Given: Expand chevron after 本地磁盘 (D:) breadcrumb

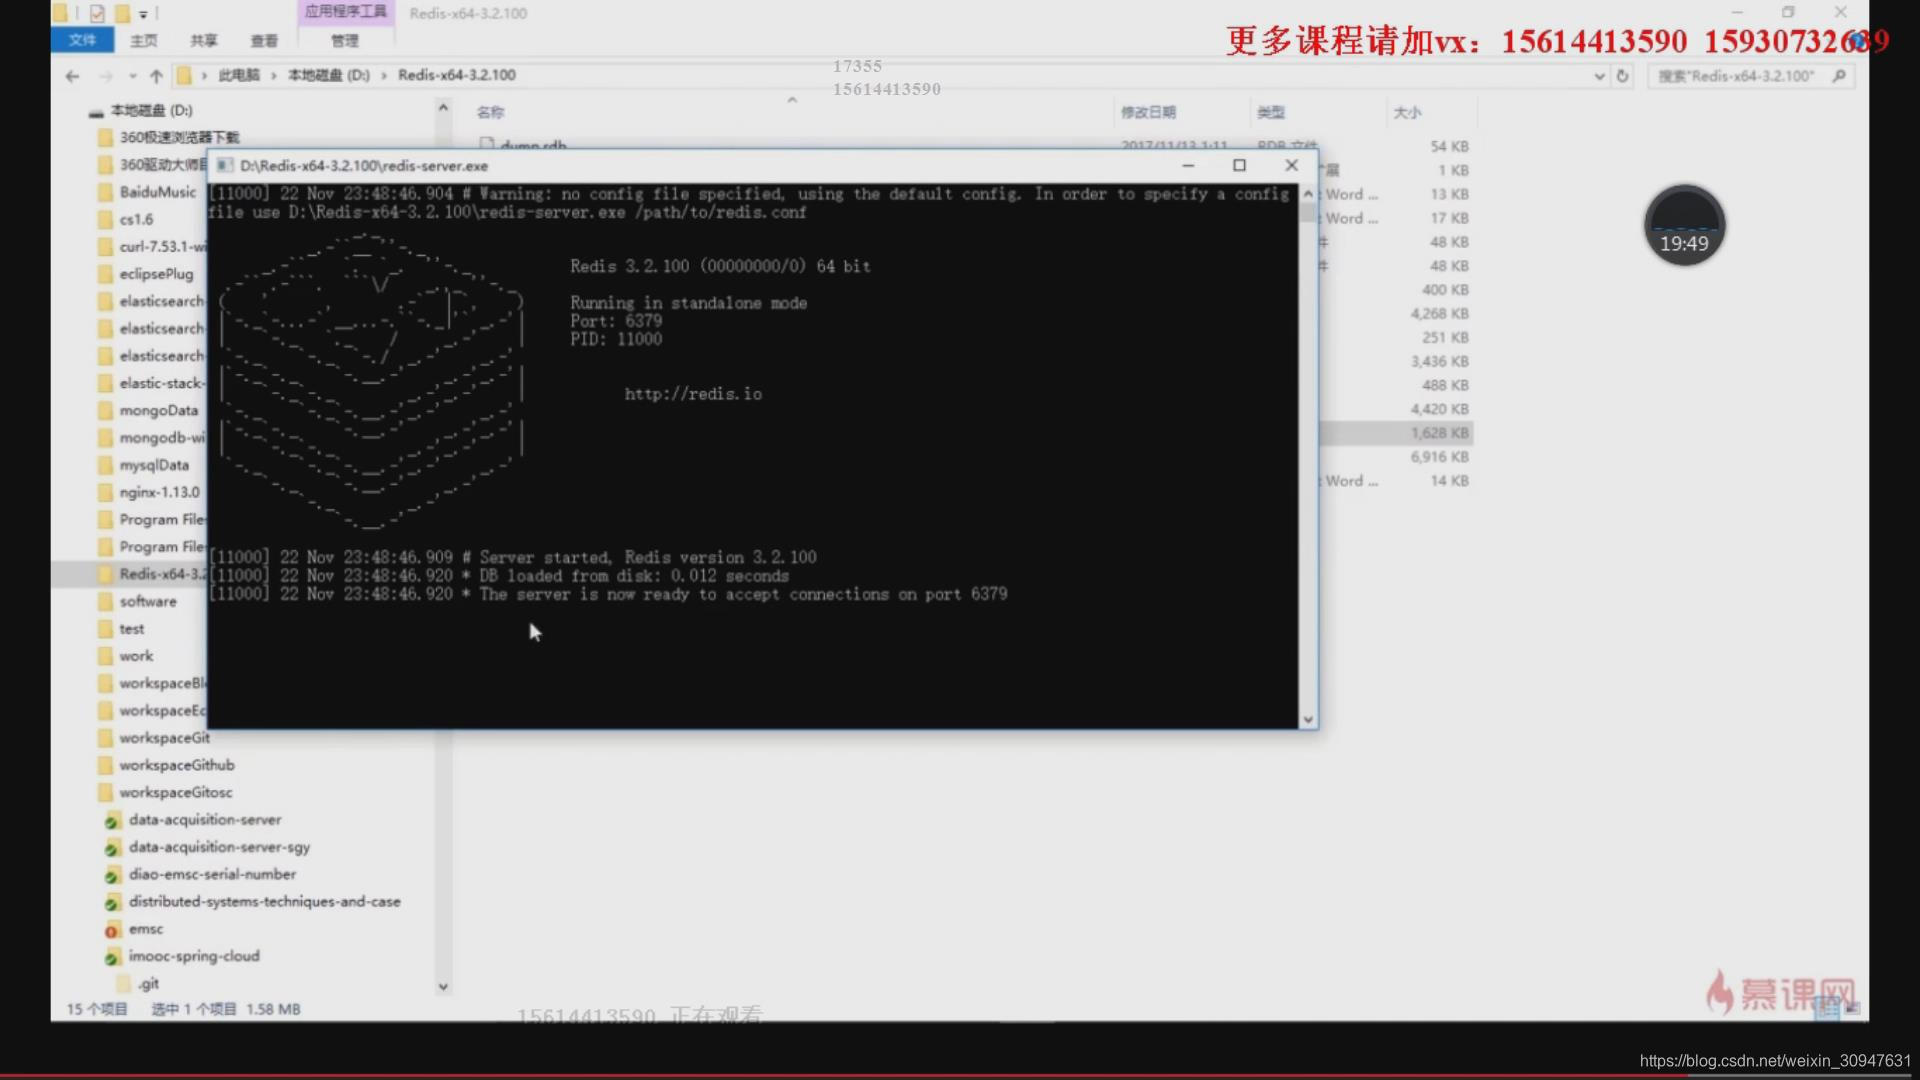Looking at the screenshot, I should pos(383,75).
